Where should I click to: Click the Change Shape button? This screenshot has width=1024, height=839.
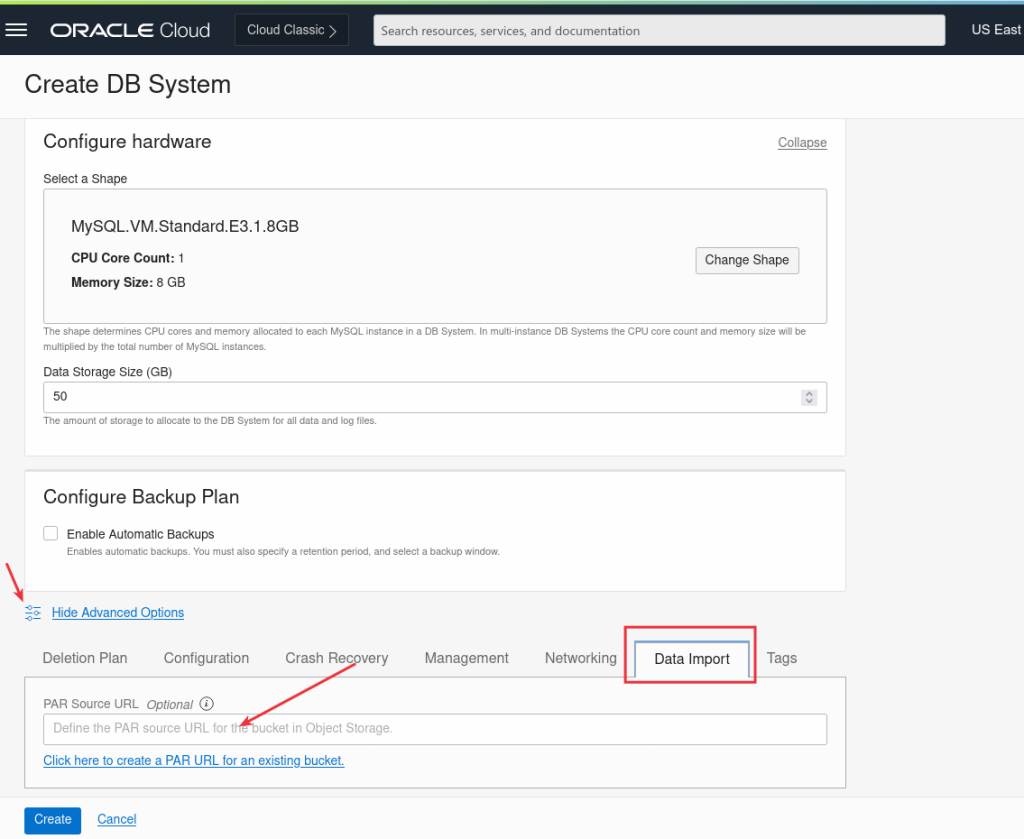[x=746, y=260]
